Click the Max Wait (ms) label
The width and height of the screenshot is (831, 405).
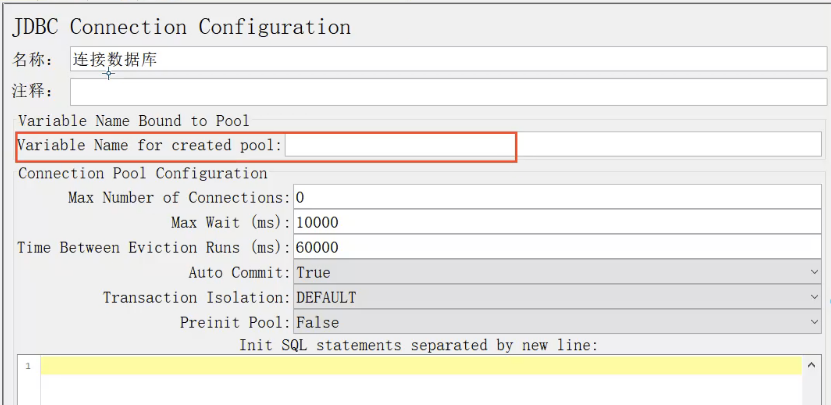[x=230, y=222]
